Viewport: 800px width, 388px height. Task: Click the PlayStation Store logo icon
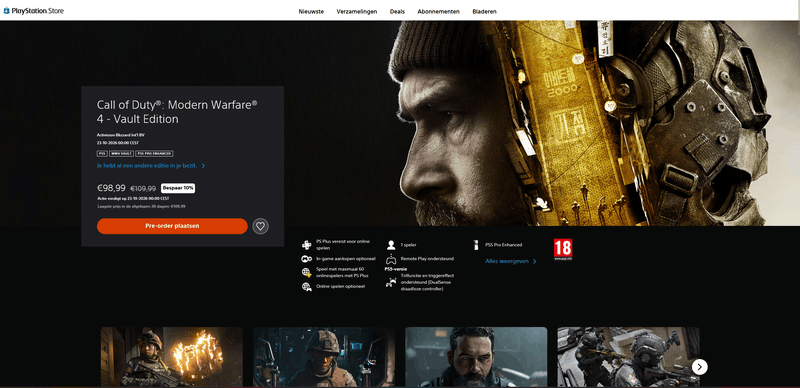tap(6, 11)
